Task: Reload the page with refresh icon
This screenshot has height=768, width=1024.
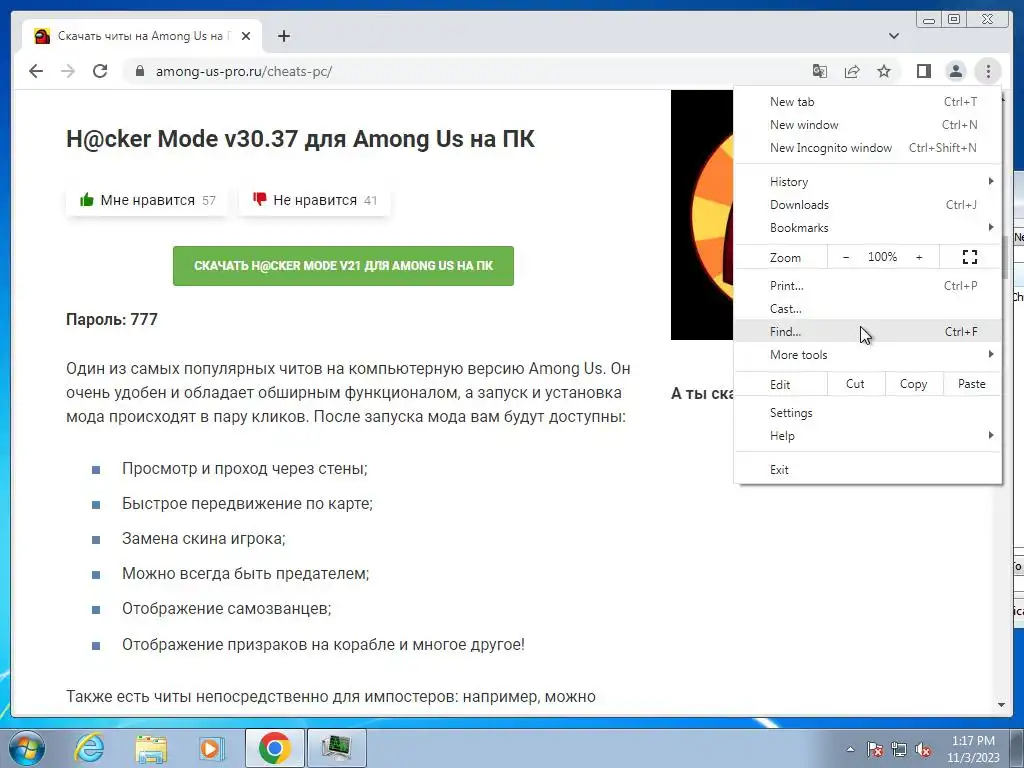Action: [x=100, y=71]
